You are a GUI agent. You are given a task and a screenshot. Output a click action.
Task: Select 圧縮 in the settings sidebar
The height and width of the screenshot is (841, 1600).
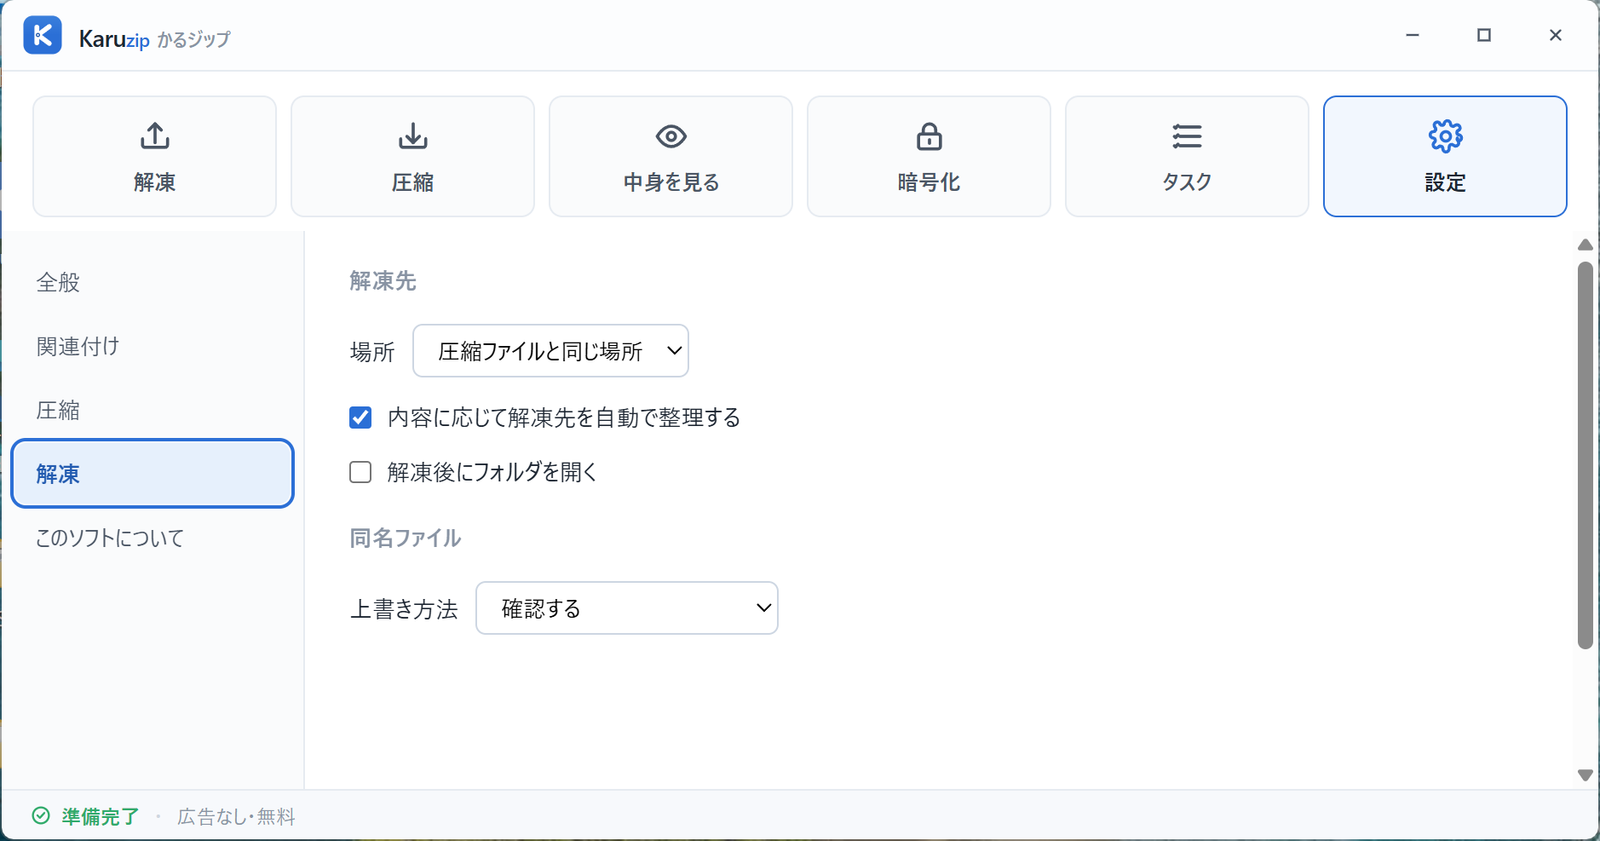(x=152, y=410)
